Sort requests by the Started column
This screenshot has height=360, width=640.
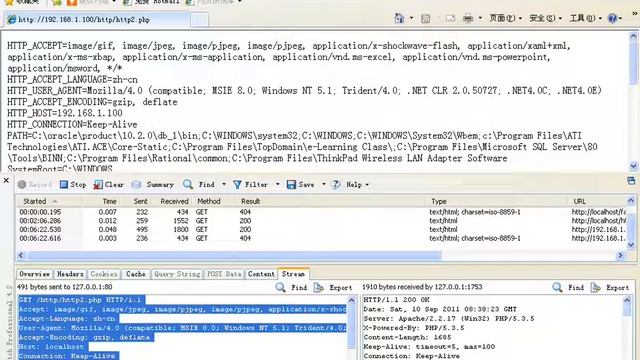(x=49, y=201)
